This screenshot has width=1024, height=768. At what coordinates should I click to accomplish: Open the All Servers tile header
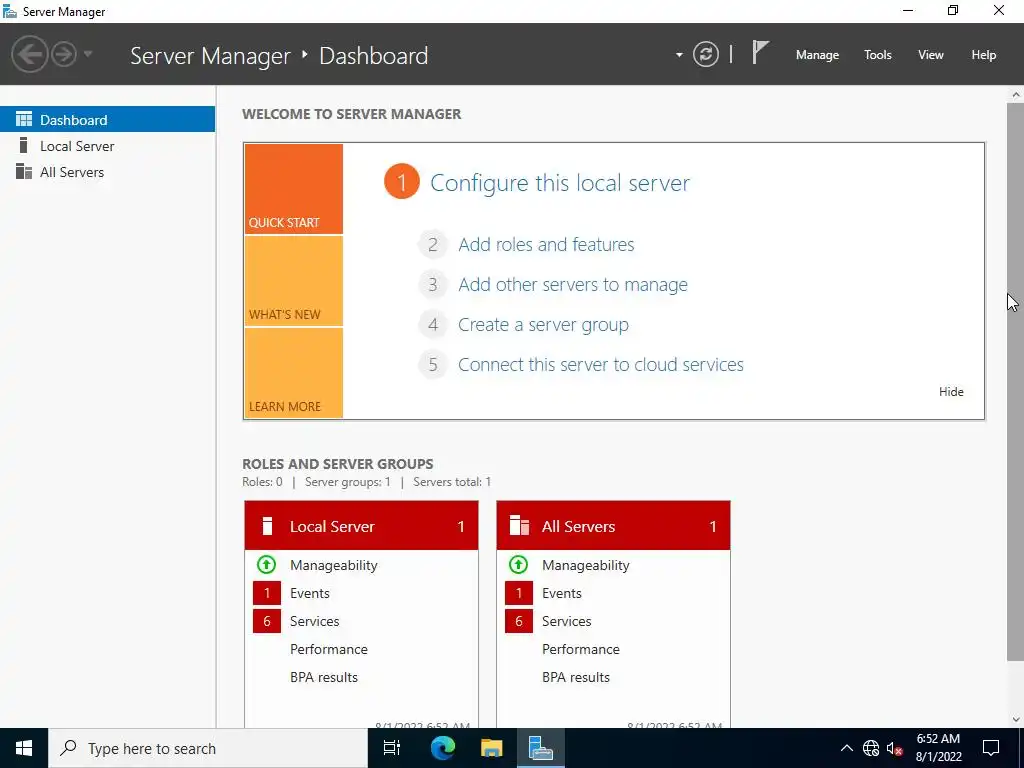pyautogui.click(x=613, y=526)
